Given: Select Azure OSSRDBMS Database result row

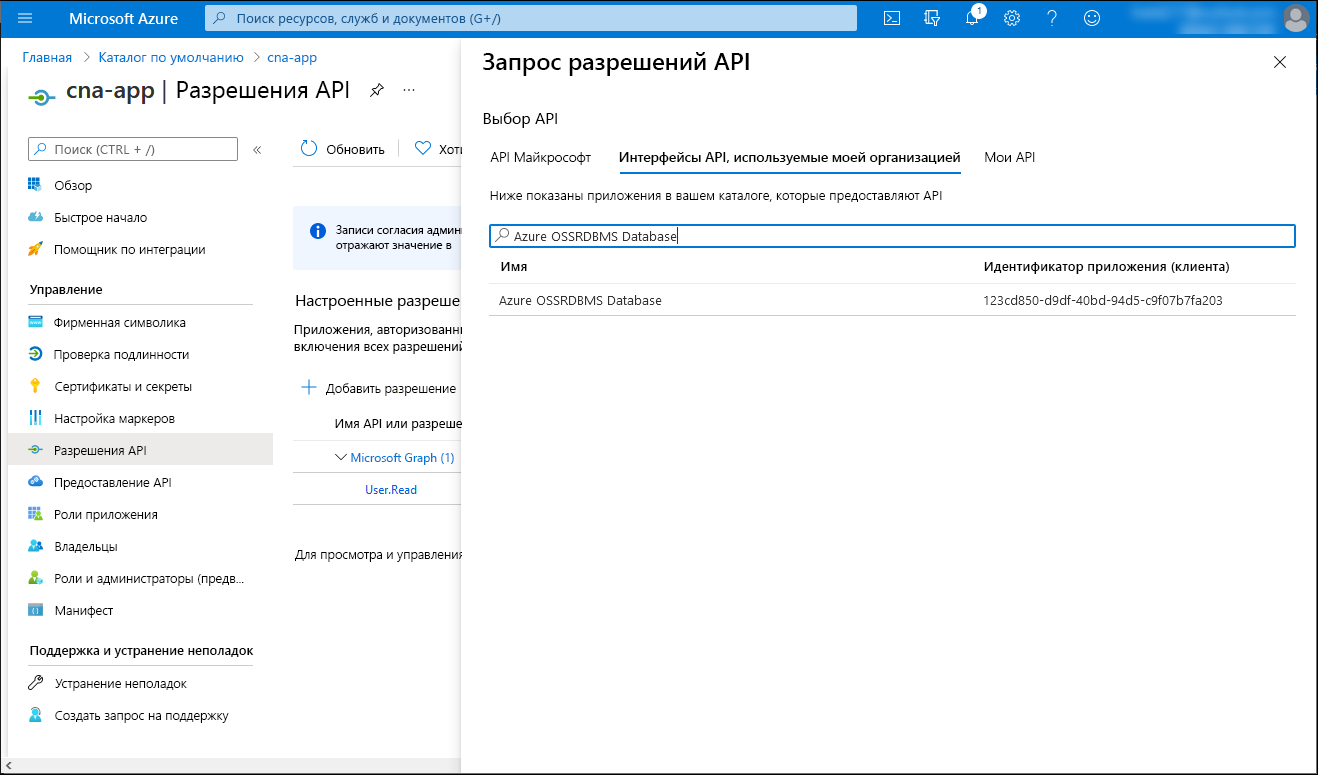Looking at the screenshot, I should [892, 300].
